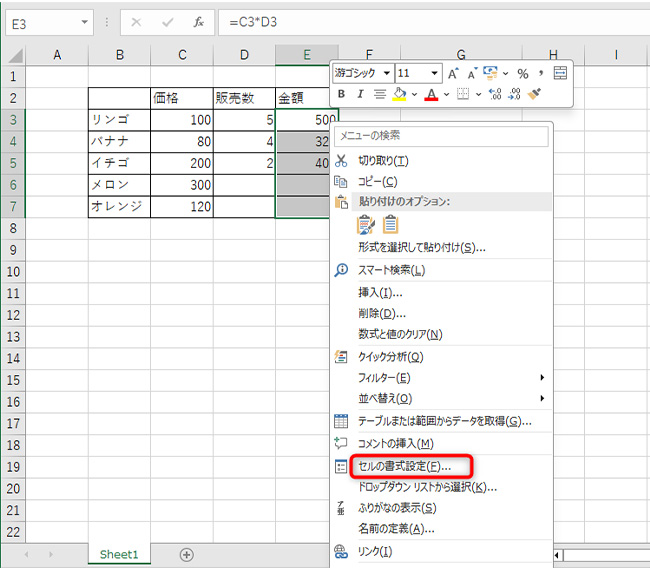Click the yellow fill color button
The height and width of the screenshot is (570, 650).
point(400,94)
